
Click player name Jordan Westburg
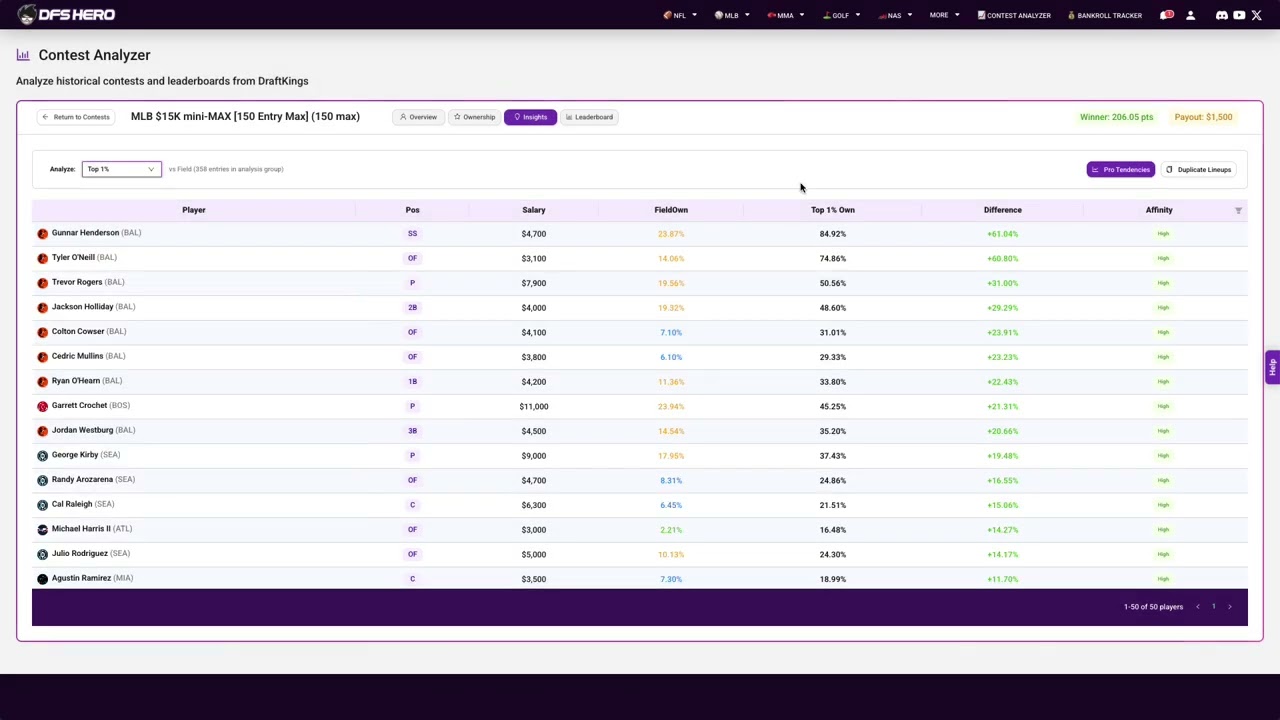point(82,430)
